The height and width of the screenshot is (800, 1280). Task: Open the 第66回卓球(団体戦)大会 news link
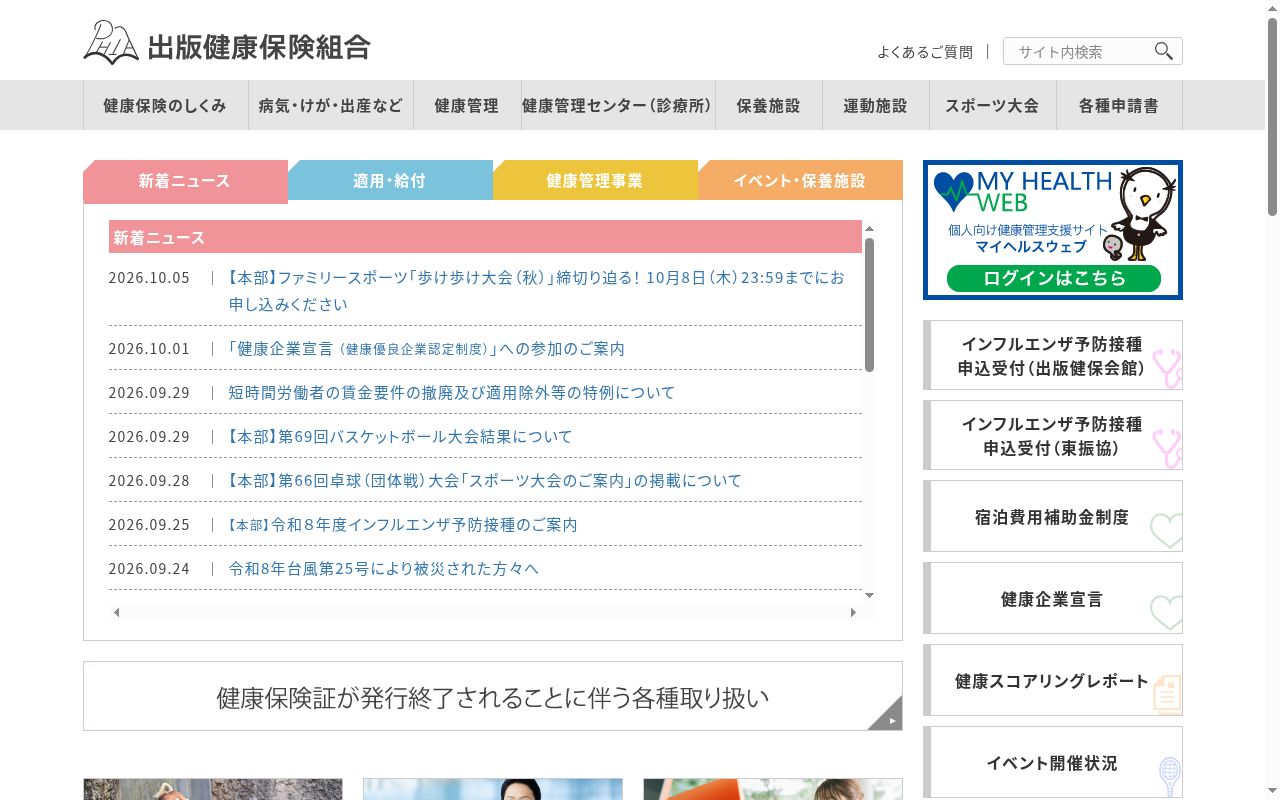tap(486, 480)
